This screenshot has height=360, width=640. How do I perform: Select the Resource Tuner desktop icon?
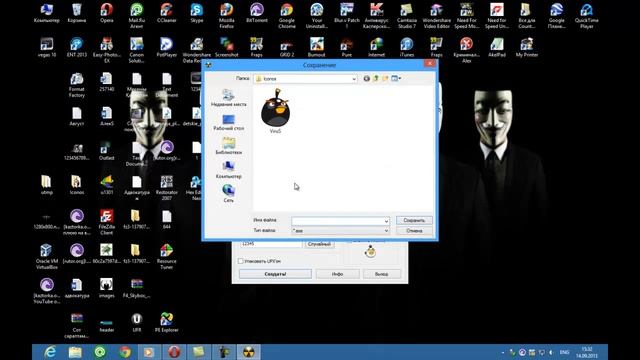167,257
